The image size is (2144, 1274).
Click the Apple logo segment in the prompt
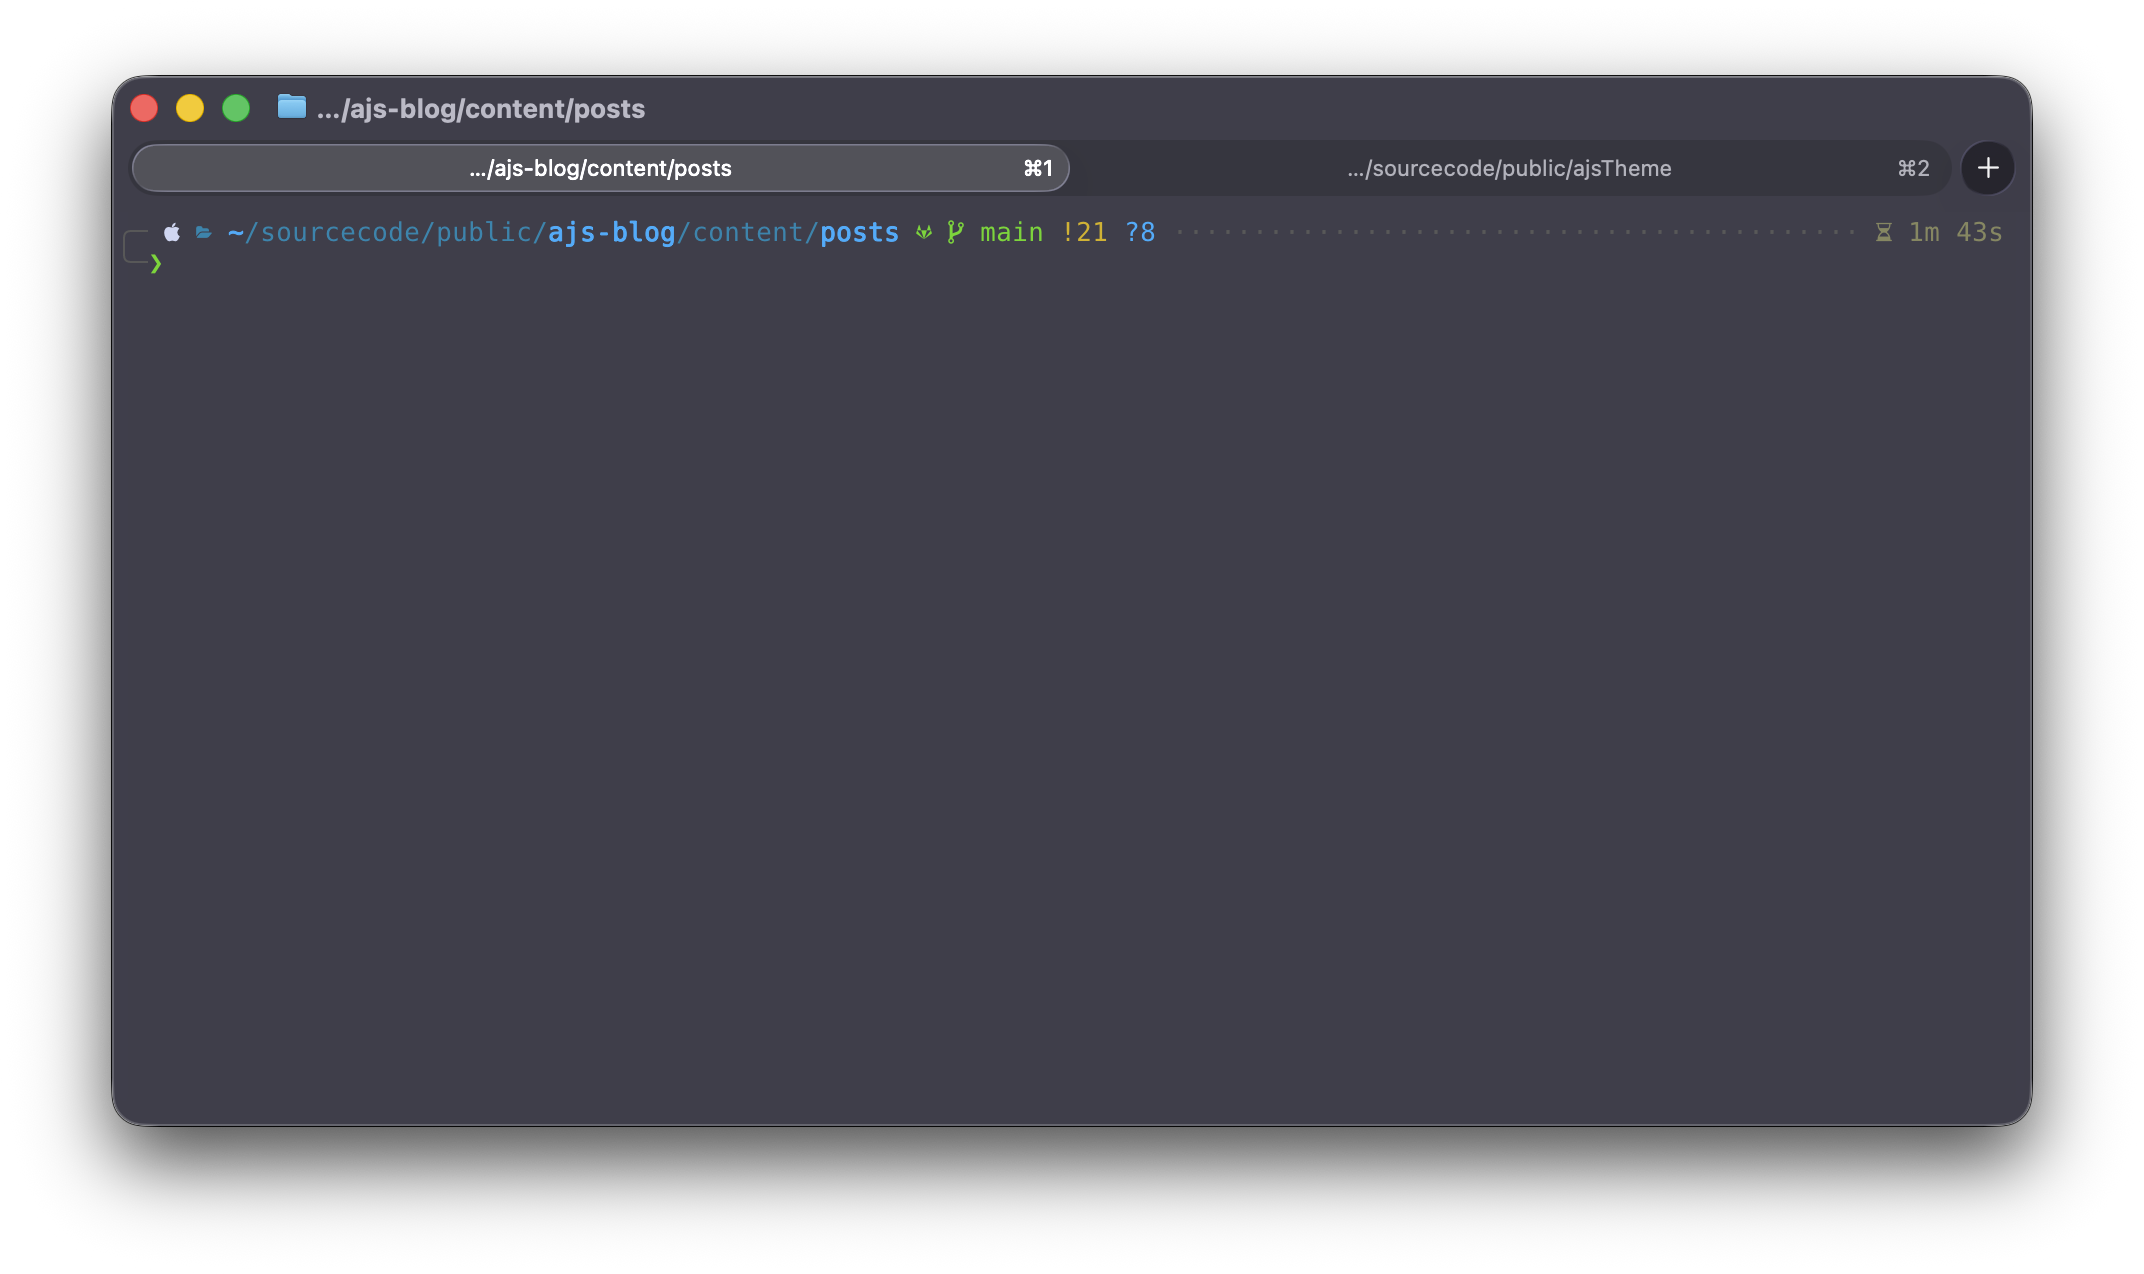172,232
